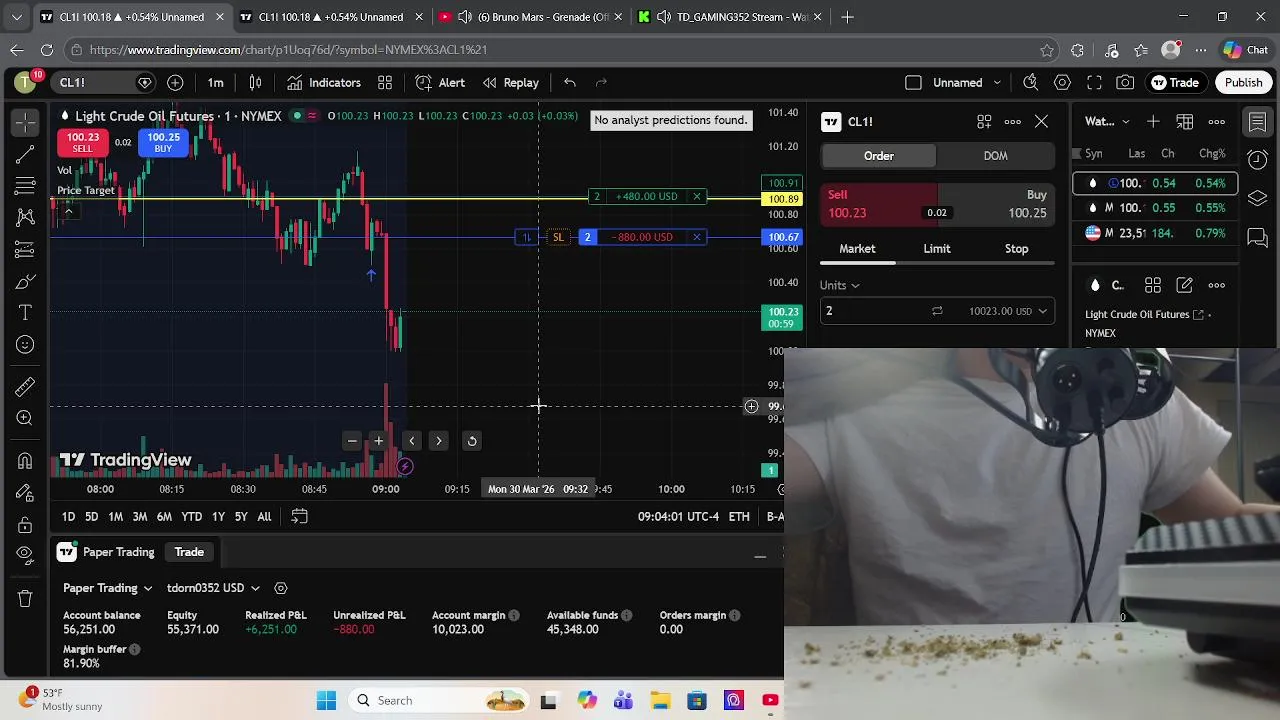
Task: Open Indicators dialog
Action: pos(323,83)
